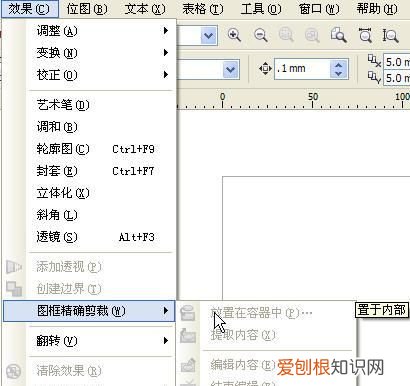Click the 放置在容器中 container icon
The height and width of the screenshot is (386, 410).
[x=188, y=313]
